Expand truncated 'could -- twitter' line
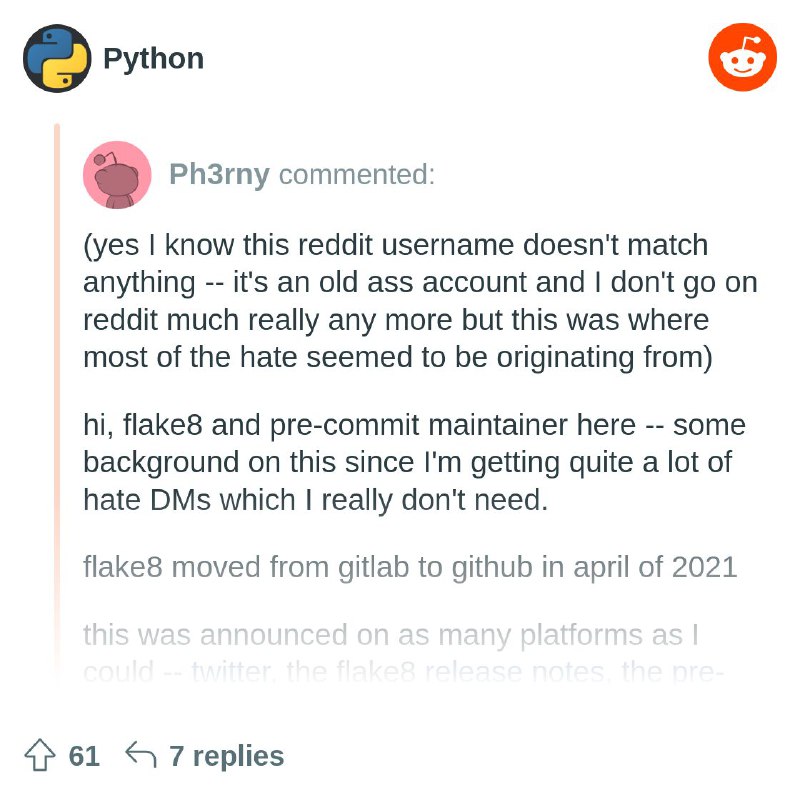800x800 pixels. click(403, 672)
